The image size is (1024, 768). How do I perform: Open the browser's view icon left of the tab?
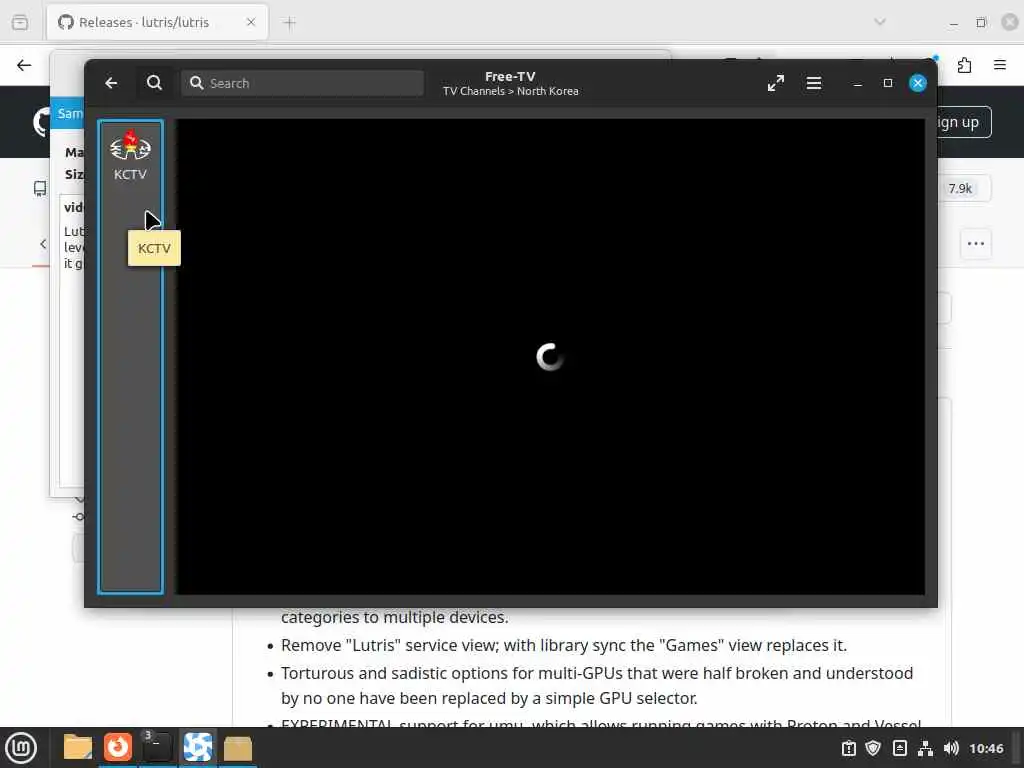click(20, 22)
